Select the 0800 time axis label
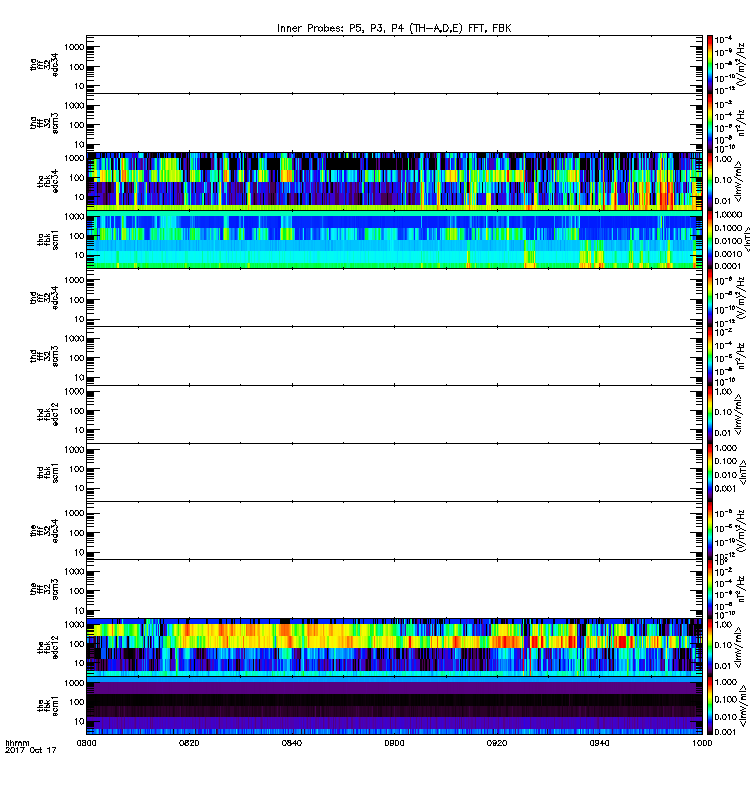Viewport: 750px width, 800px height. click(86, 743)
